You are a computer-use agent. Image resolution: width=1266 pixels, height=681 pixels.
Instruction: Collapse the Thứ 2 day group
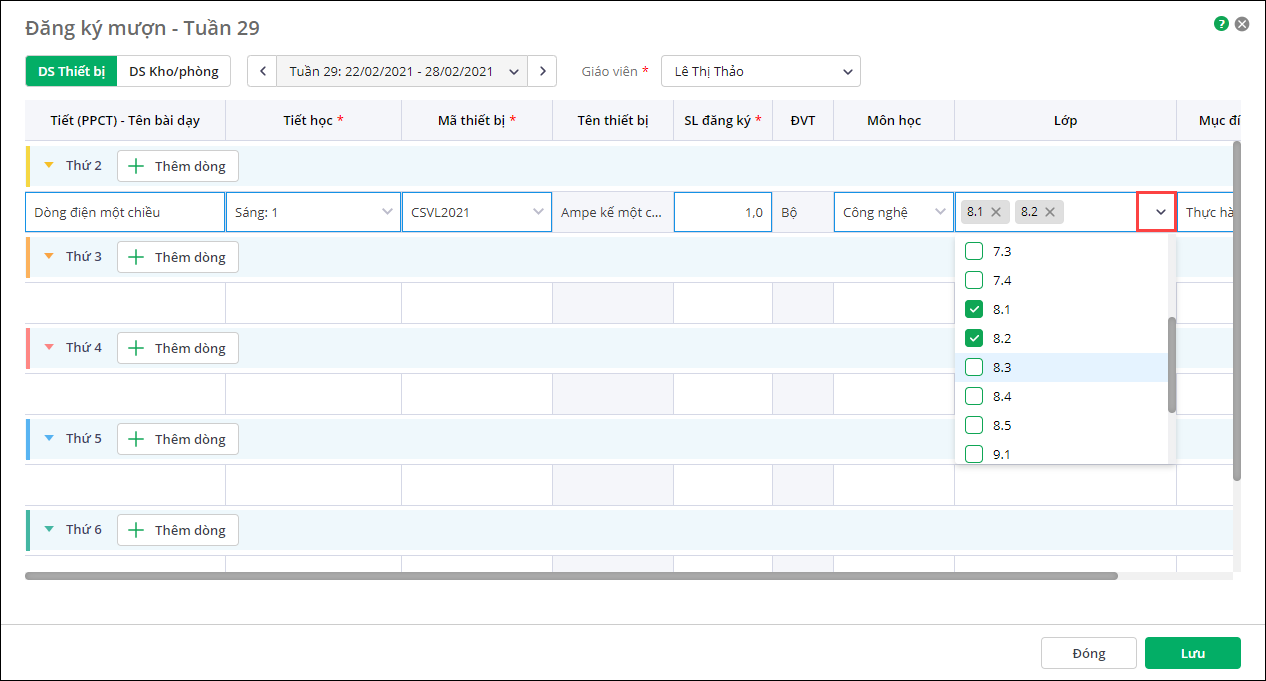point(49,165)
